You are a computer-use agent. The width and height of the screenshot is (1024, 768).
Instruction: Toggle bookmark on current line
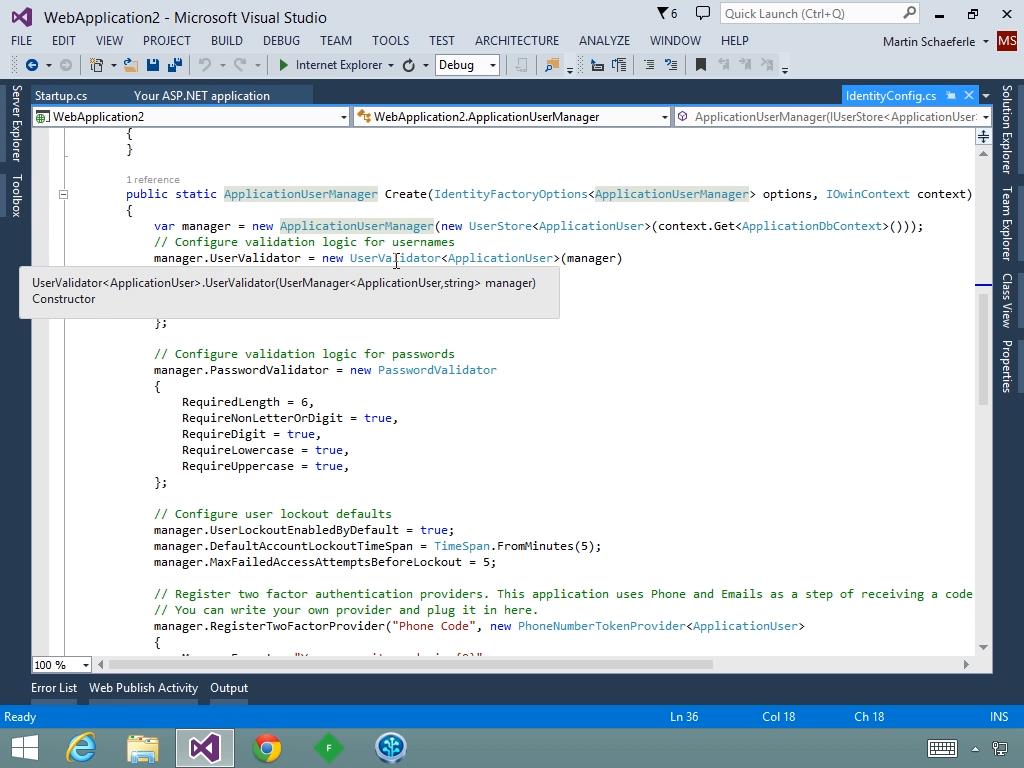pos(701,65)
